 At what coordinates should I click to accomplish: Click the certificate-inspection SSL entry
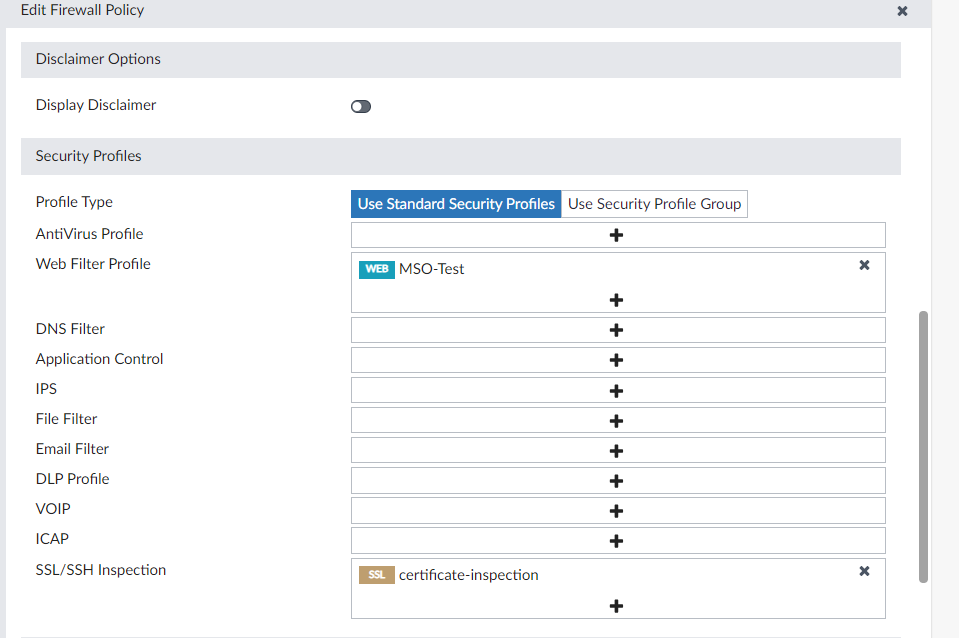468,575
